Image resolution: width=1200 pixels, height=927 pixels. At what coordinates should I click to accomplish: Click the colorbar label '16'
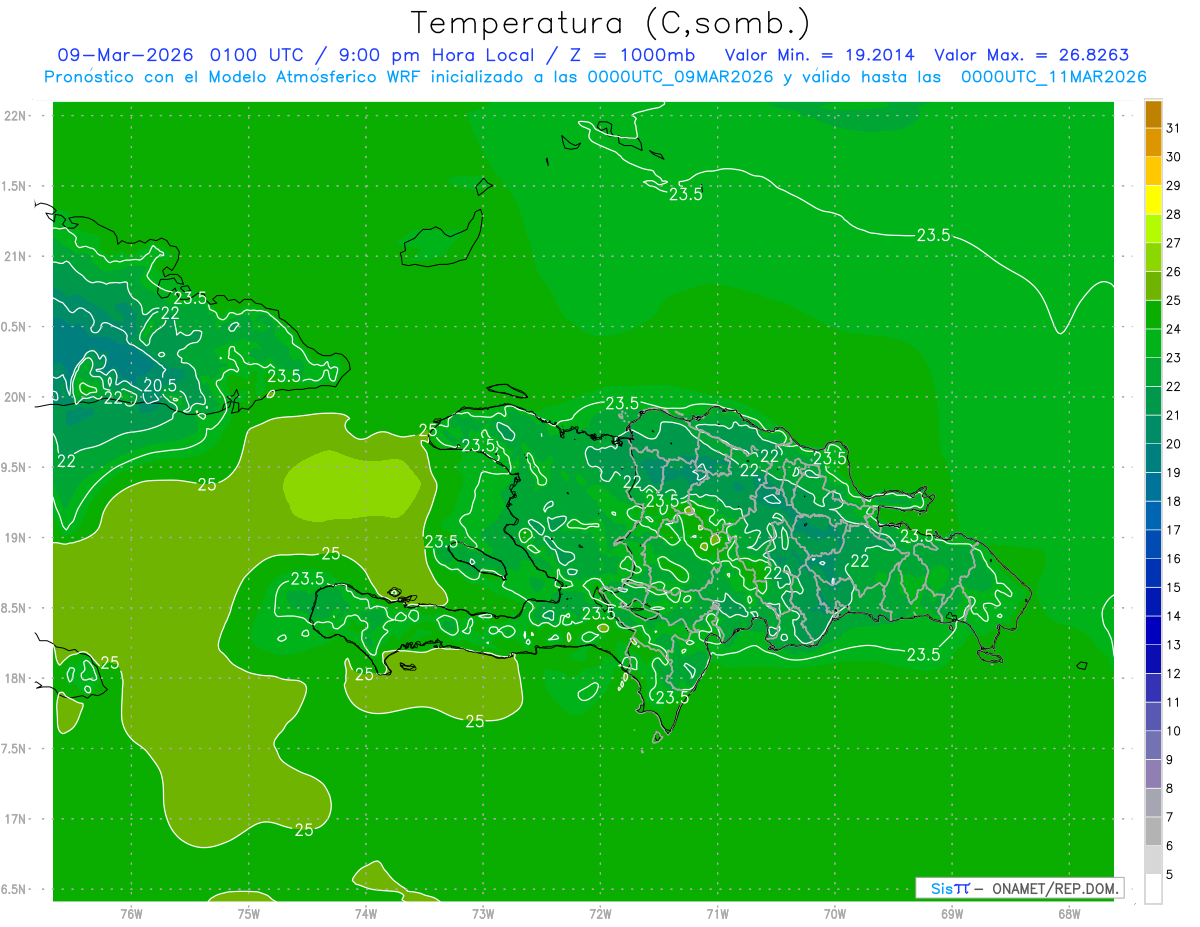[1174, 559]
